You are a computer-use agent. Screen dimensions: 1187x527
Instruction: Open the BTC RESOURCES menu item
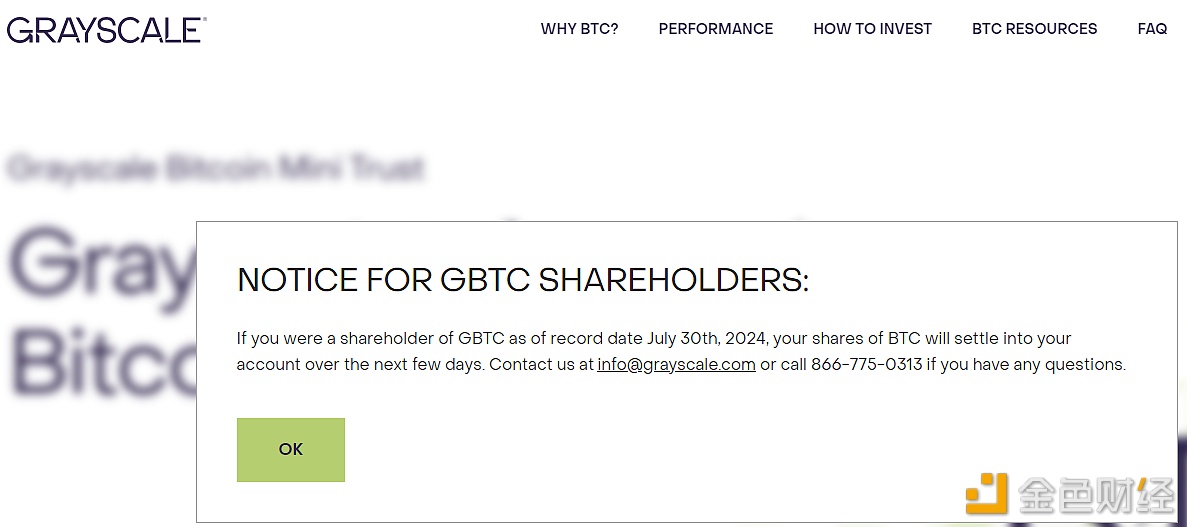(x=1034, y=29)
